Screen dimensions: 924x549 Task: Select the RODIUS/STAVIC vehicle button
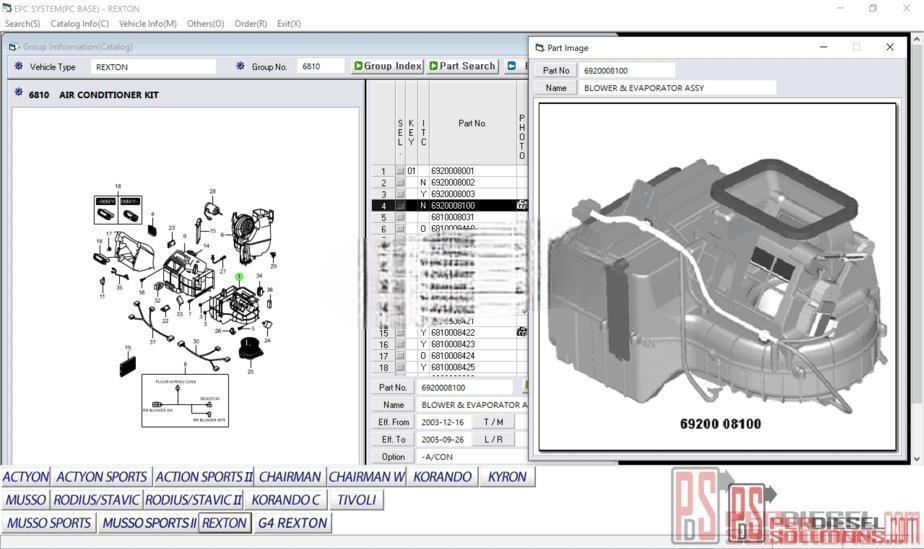(x=97, y=500)
